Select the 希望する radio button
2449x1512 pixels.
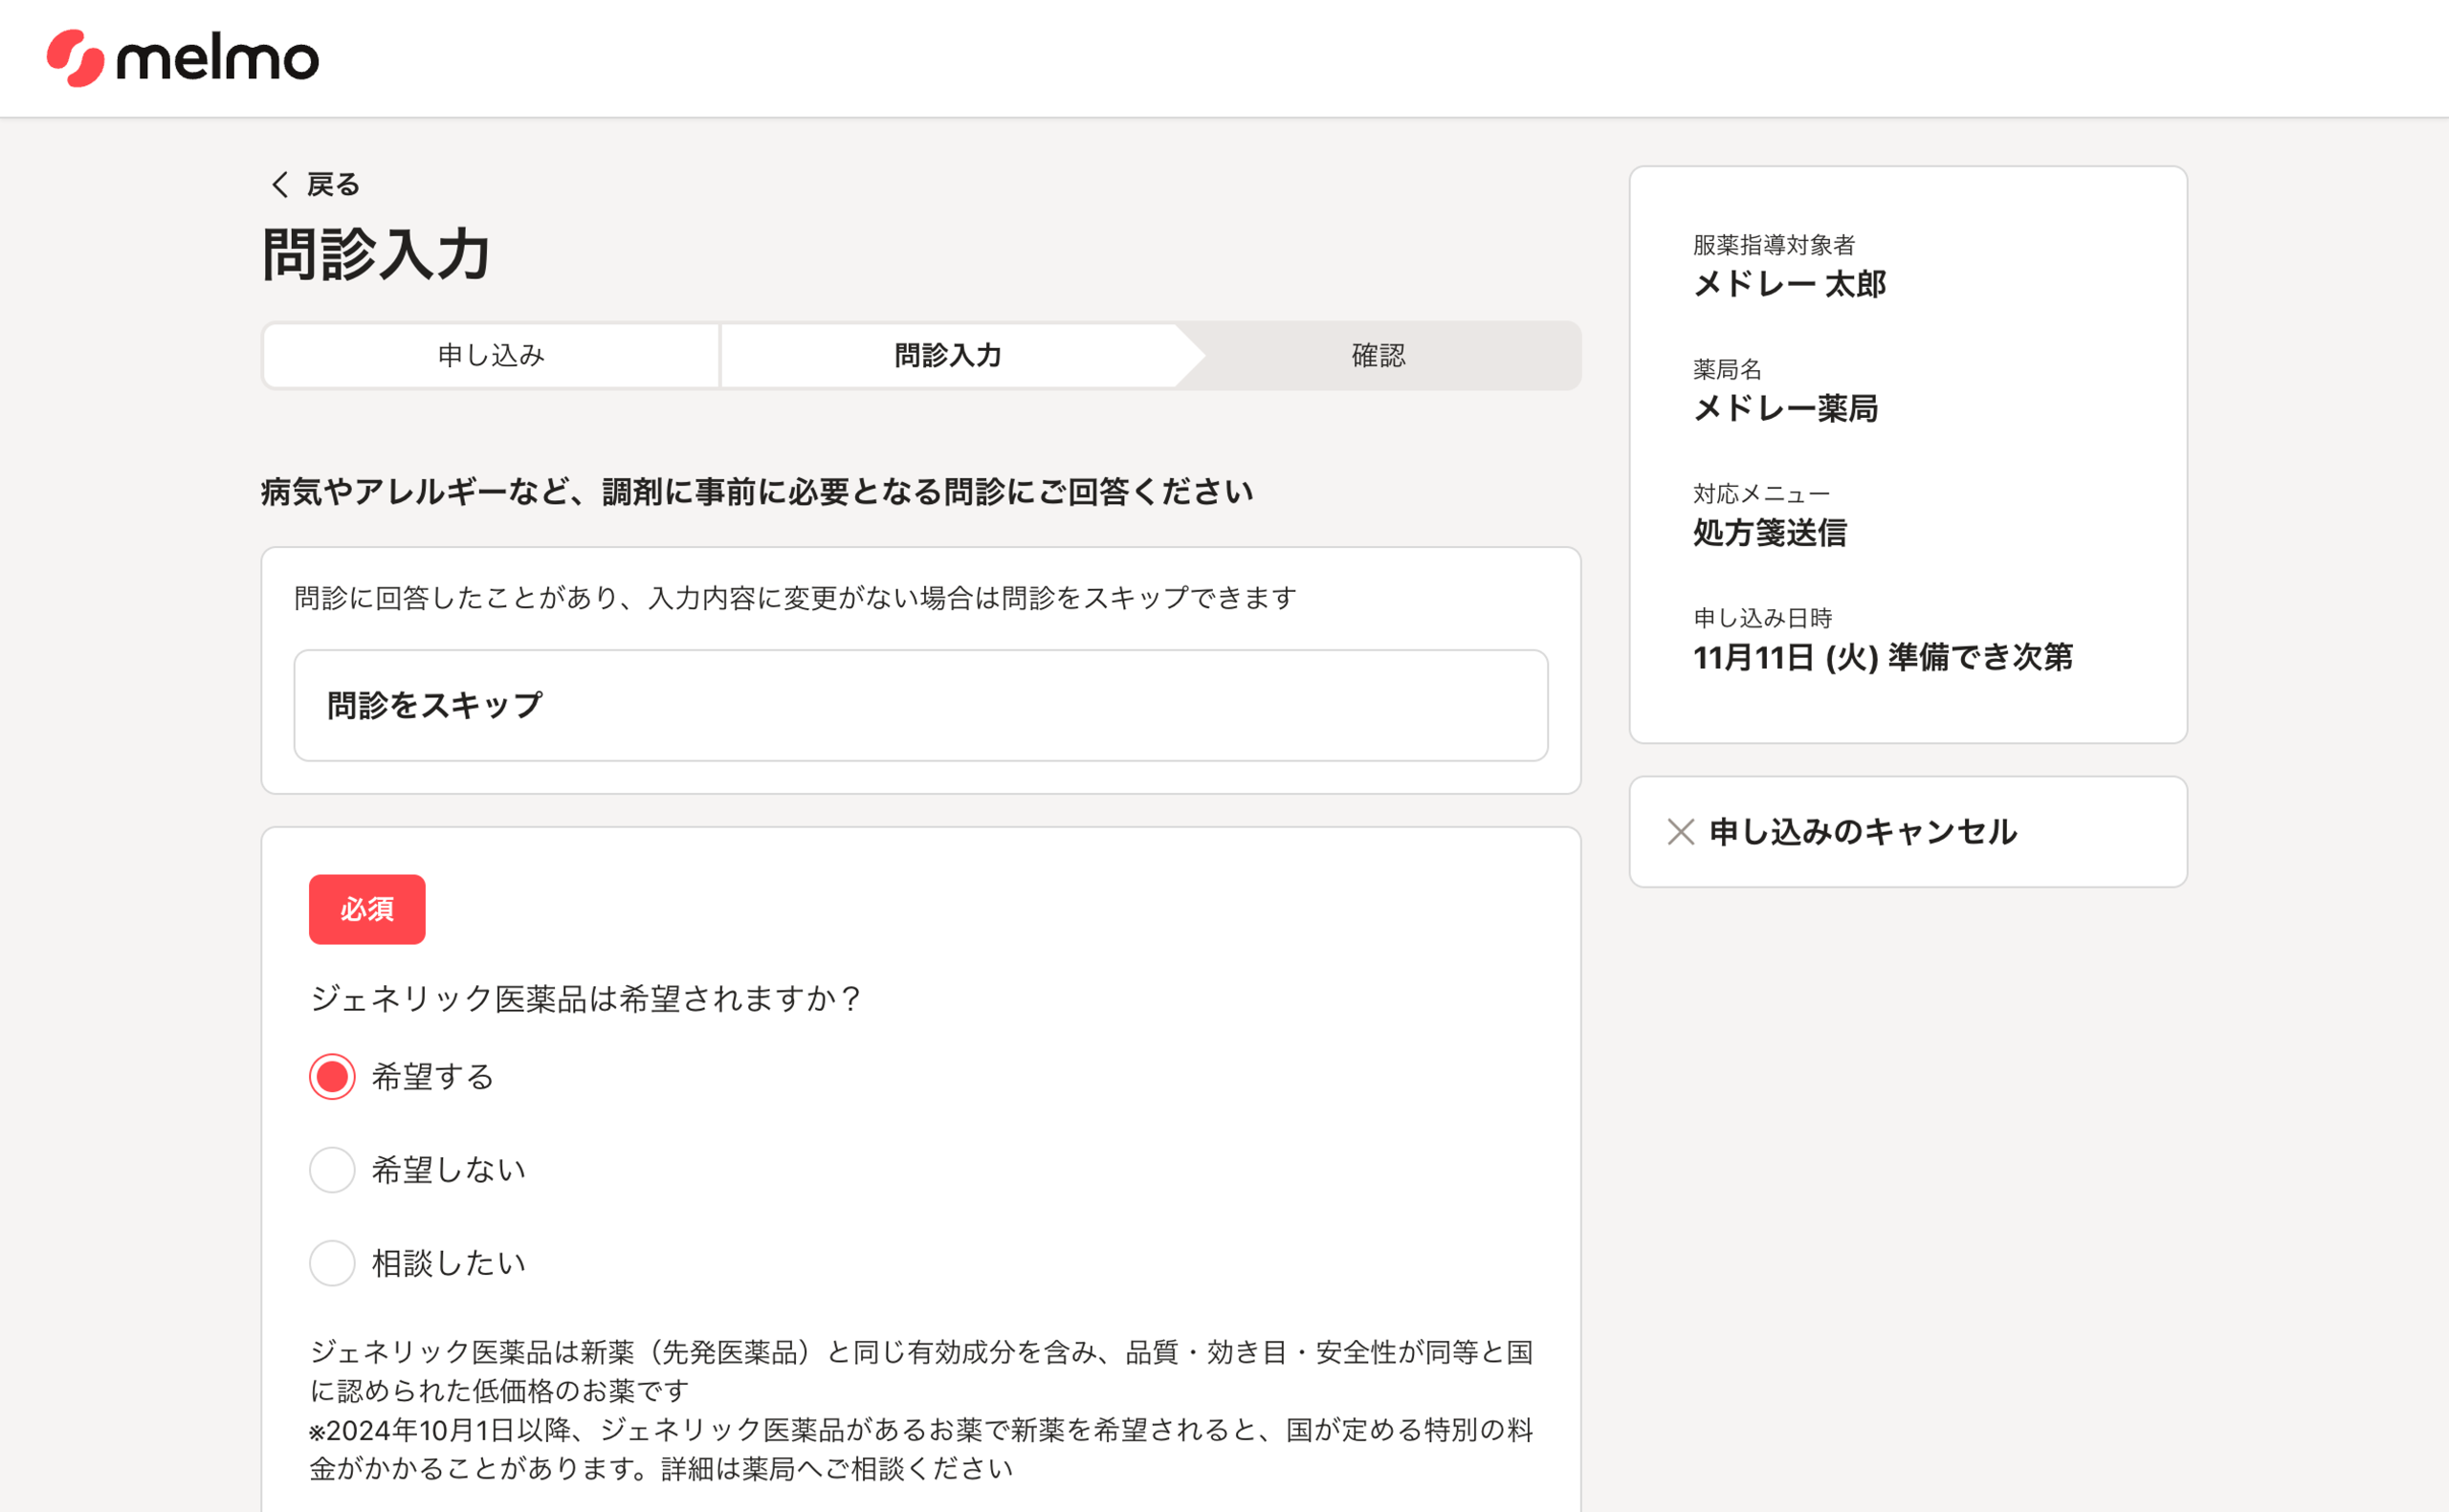coord(332,1077)
